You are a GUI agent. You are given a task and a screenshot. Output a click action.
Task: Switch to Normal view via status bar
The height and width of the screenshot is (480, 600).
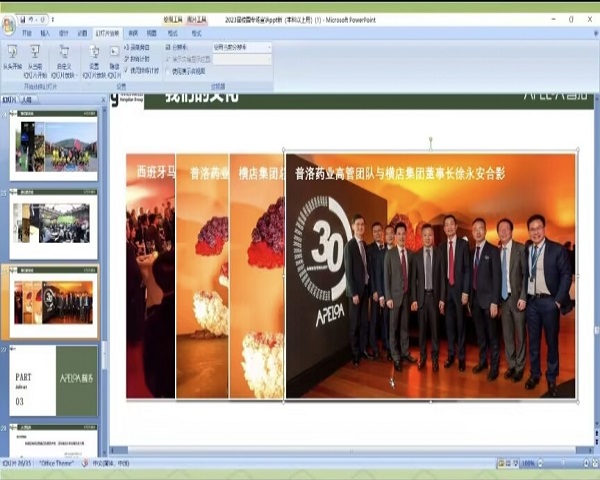[x=501, y=464]
